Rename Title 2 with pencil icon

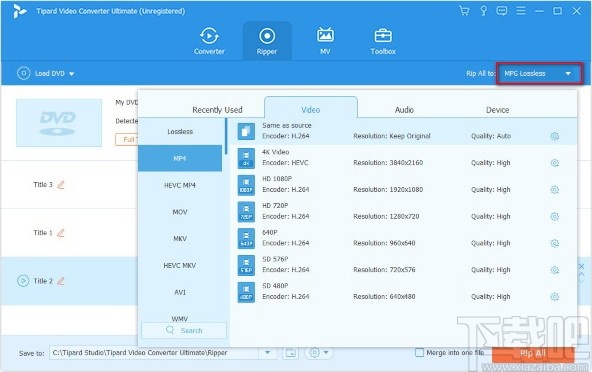pyautogui.click(x=60, y=281)
